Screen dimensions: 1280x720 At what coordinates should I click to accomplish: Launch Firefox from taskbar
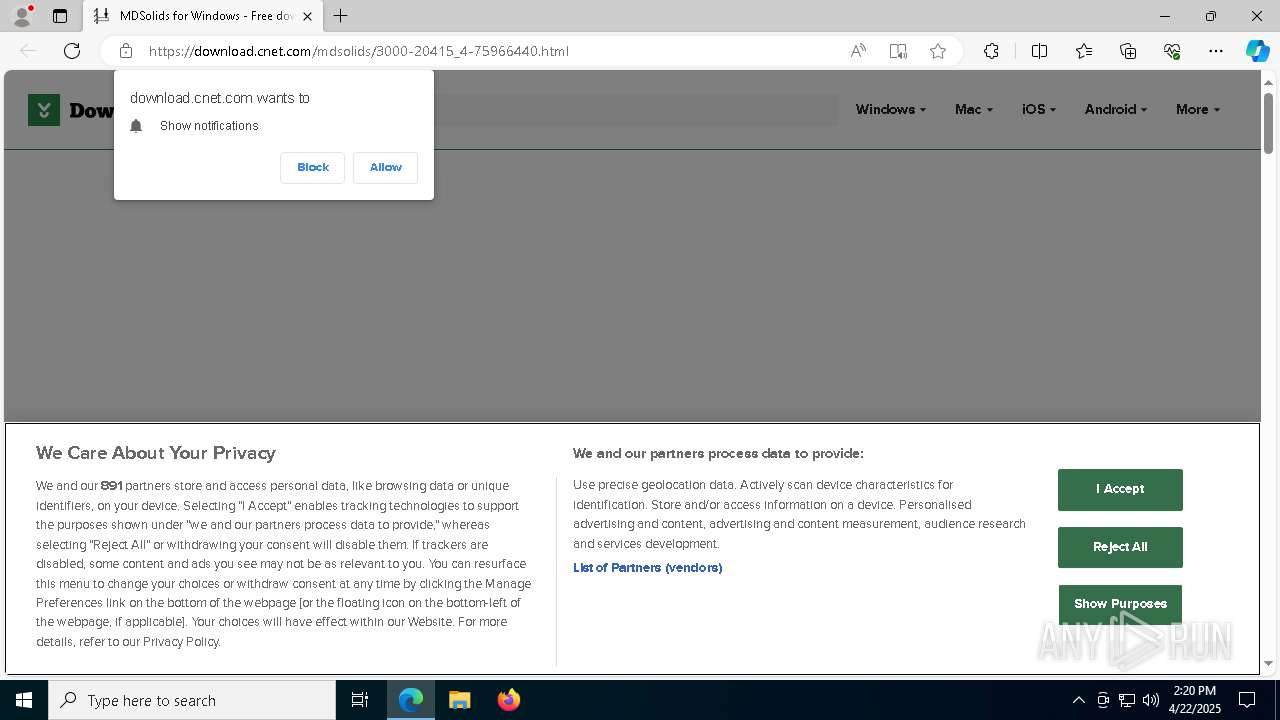[509, 700]
